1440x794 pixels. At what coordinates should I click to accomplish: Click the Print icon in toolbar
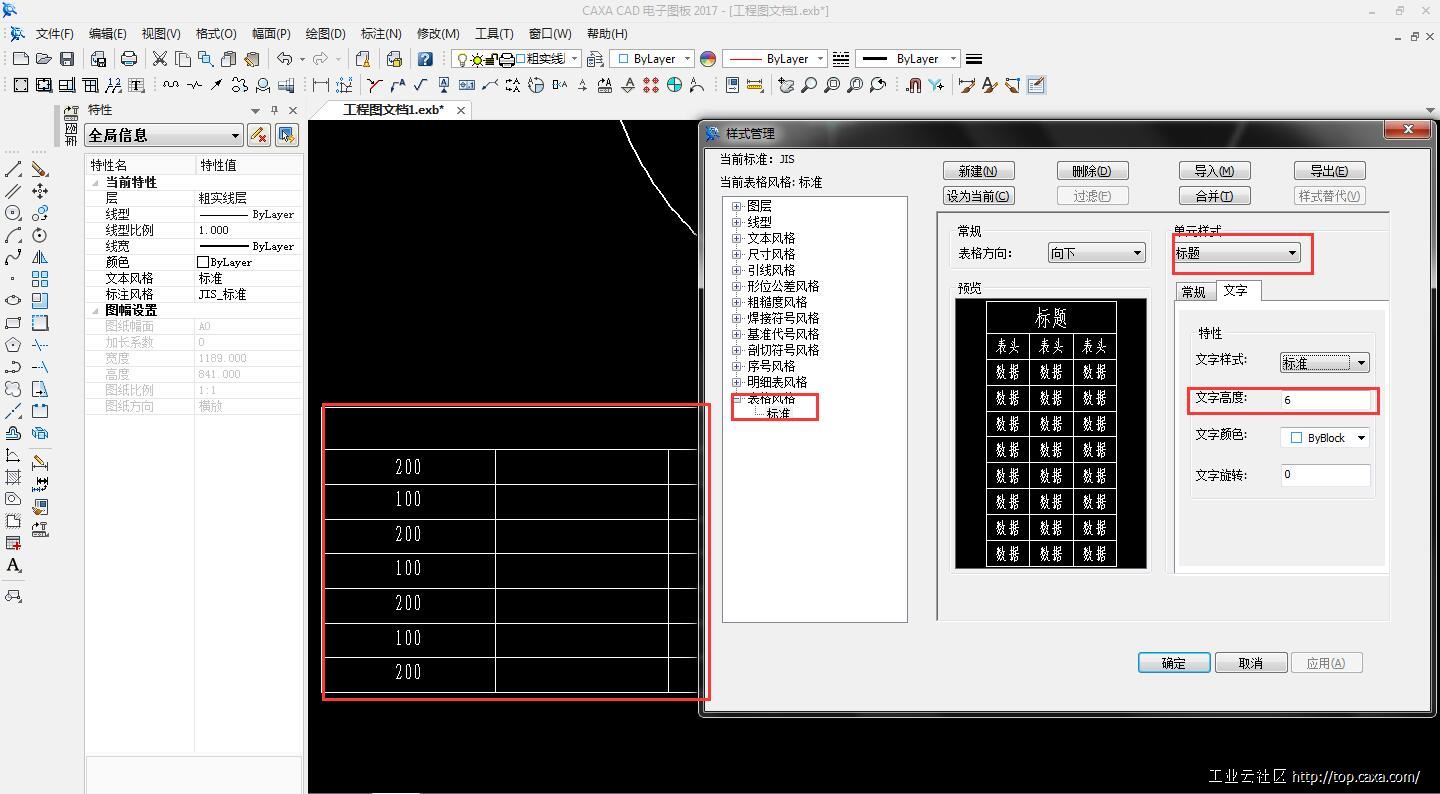coord(128,59)
